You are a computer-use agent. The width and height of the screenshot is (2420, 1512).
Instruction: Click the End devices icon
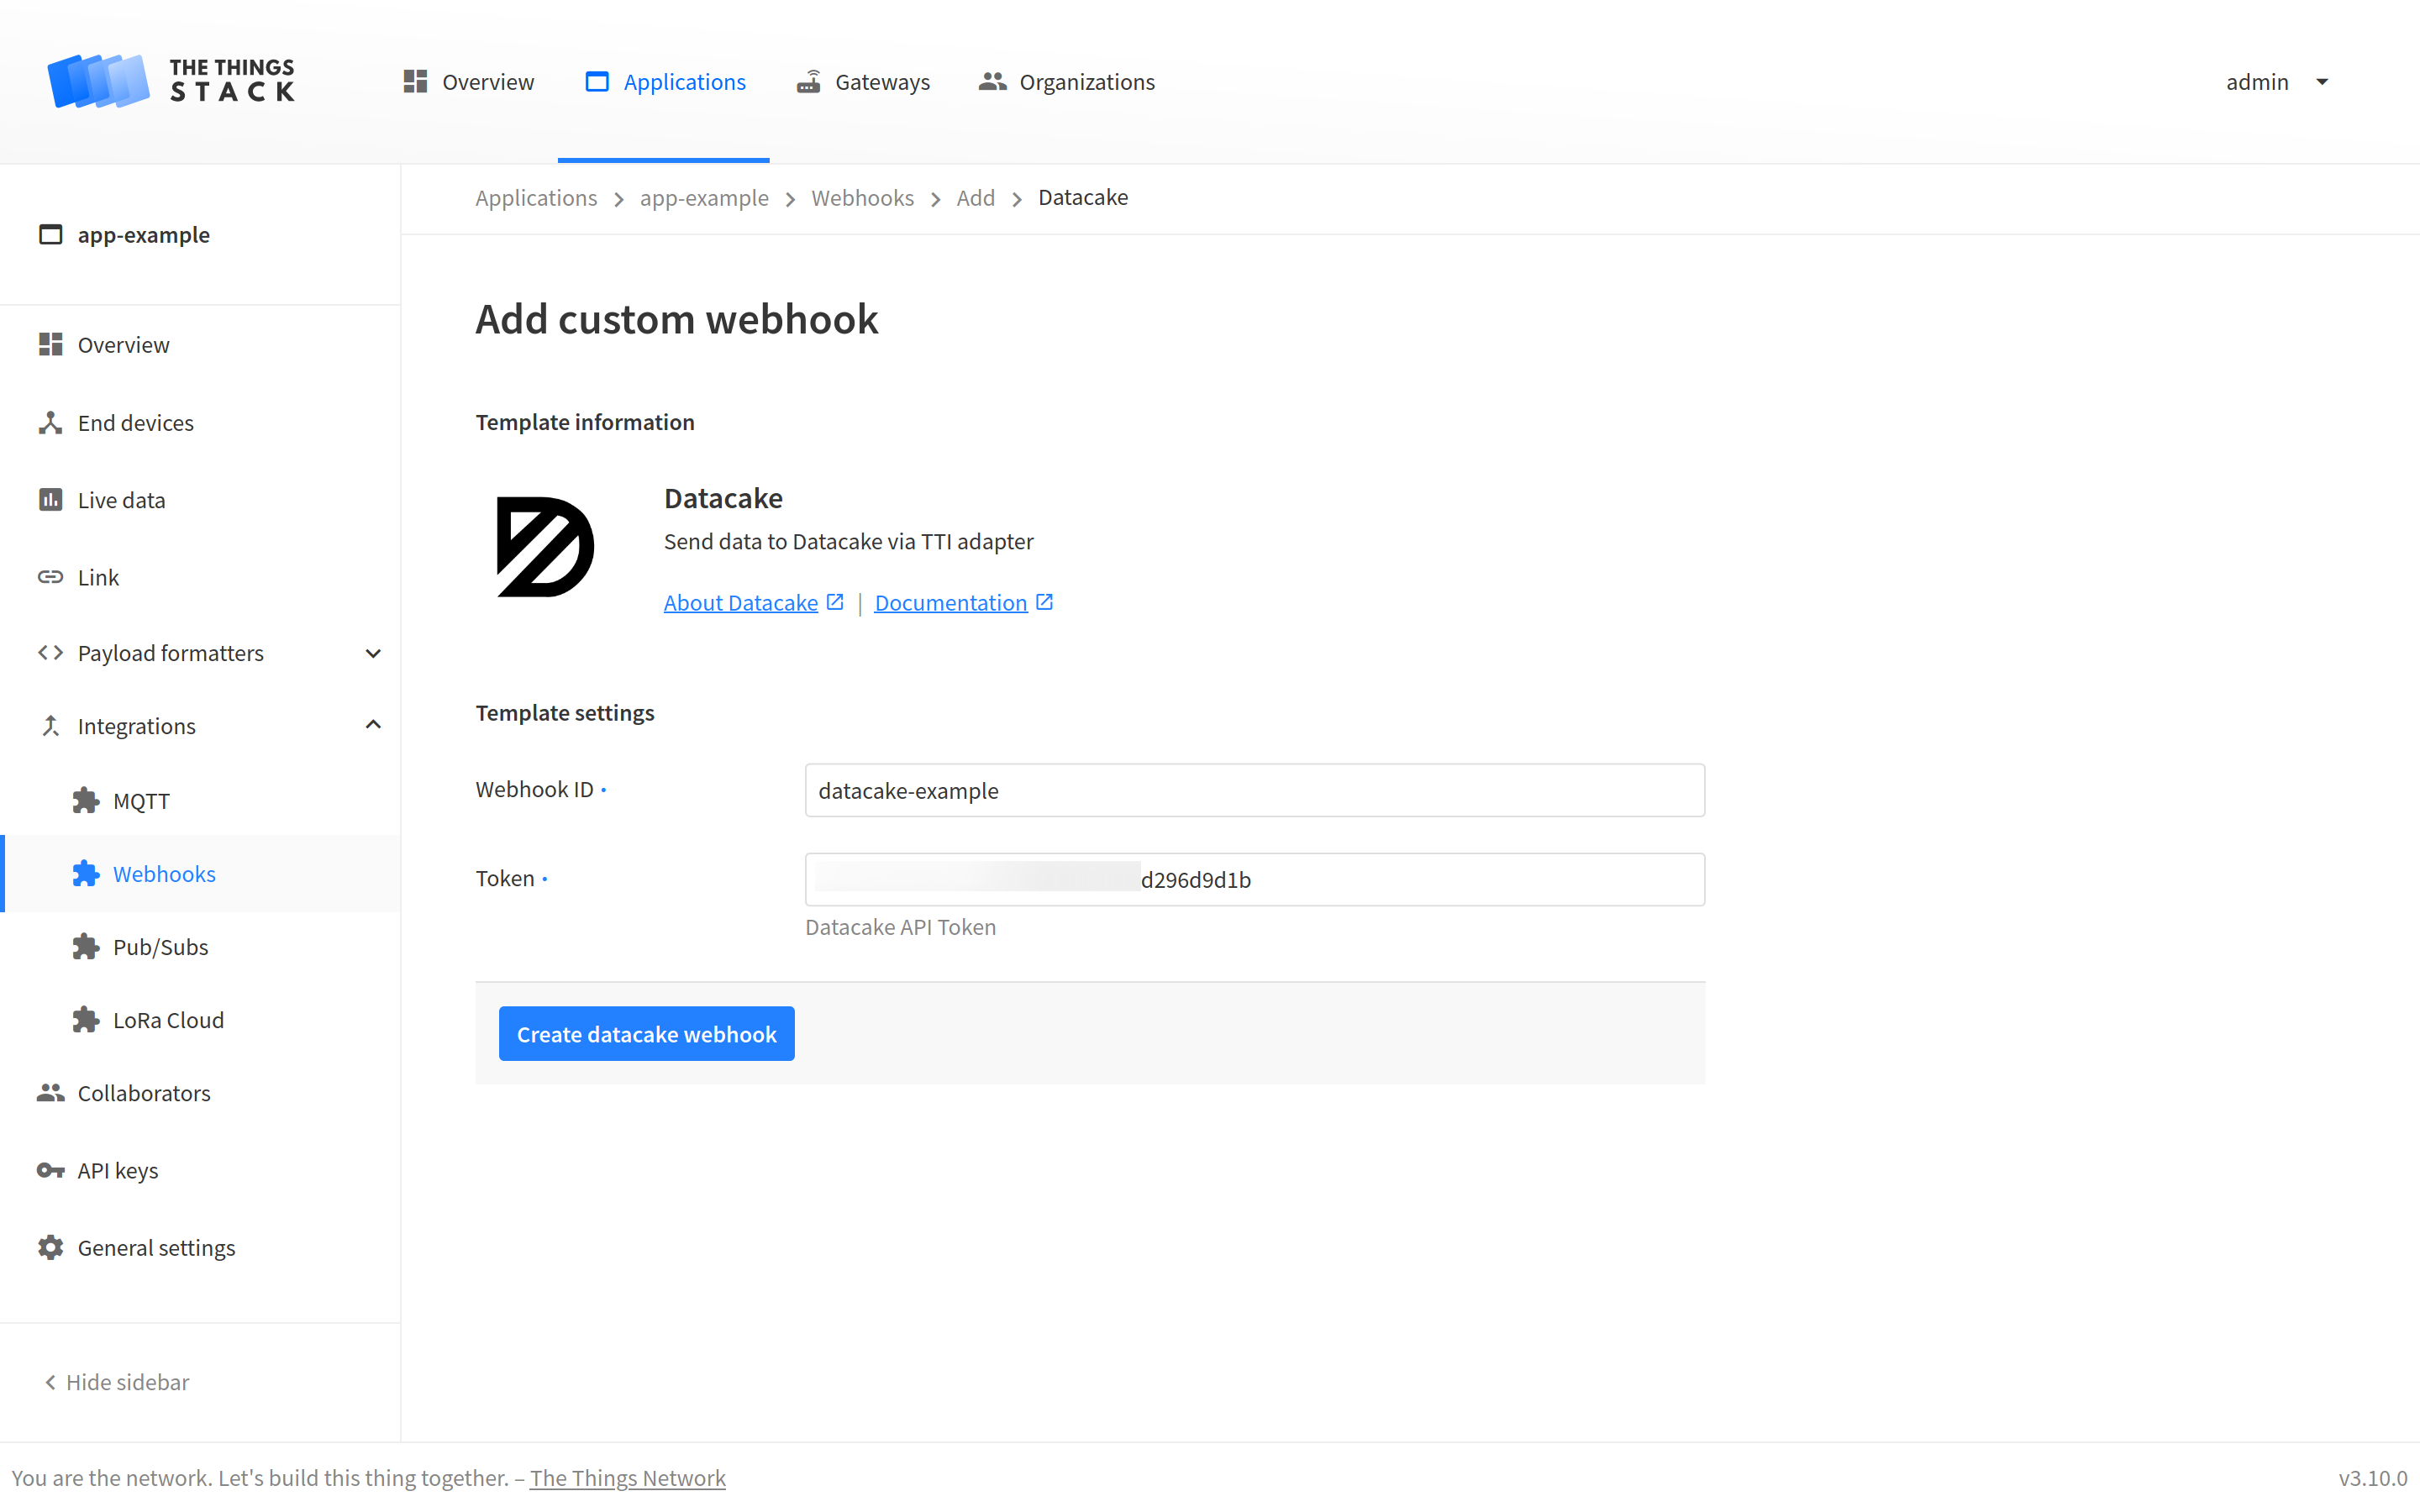49,422
